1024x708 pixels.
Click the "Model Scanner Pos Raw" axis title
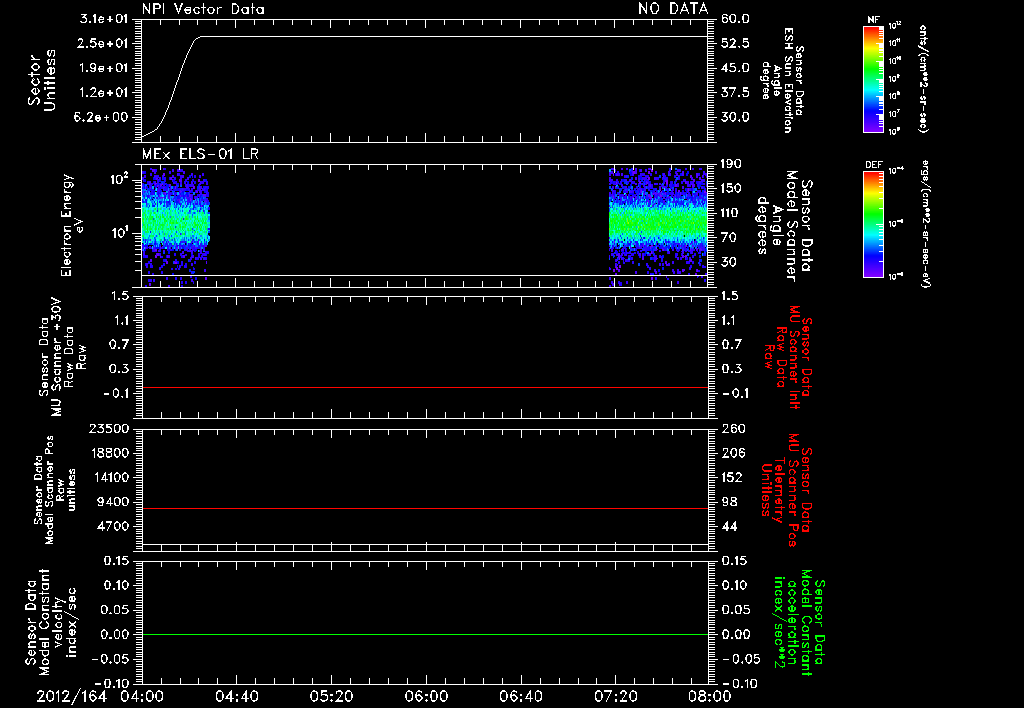tap(55, 490)
